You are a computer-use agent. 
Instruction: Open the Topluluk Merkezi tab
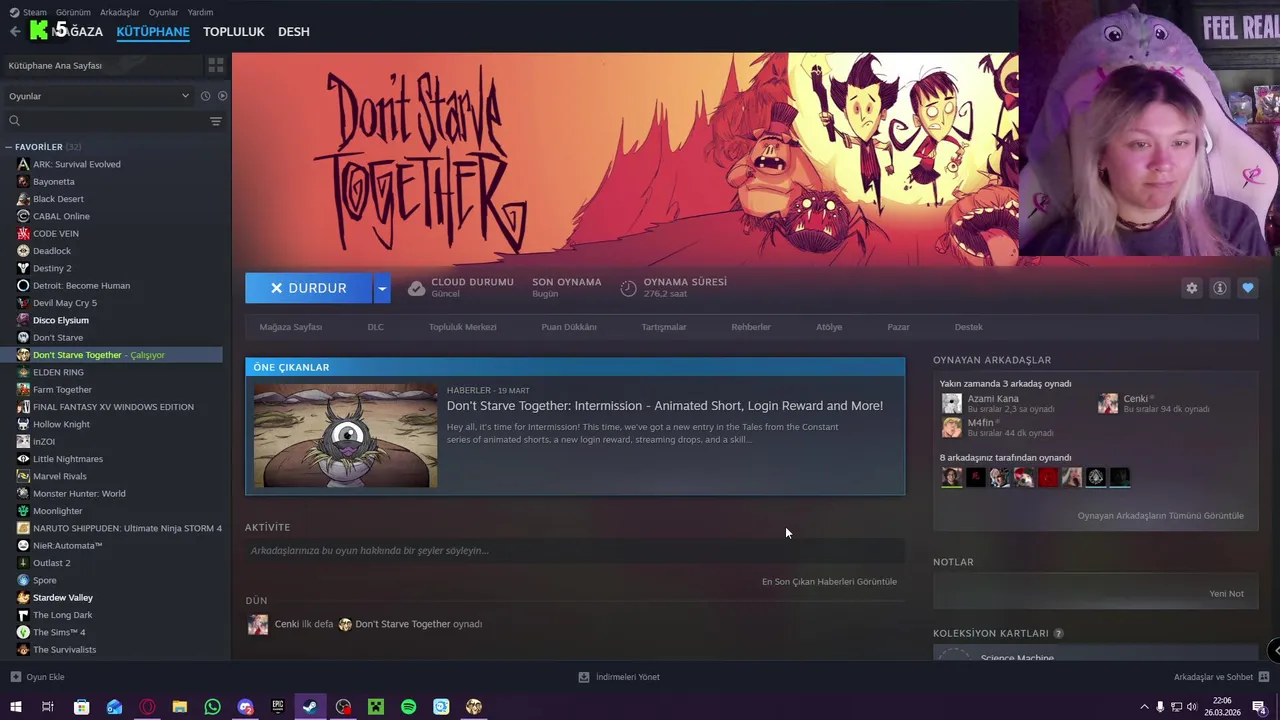point(463,327)
